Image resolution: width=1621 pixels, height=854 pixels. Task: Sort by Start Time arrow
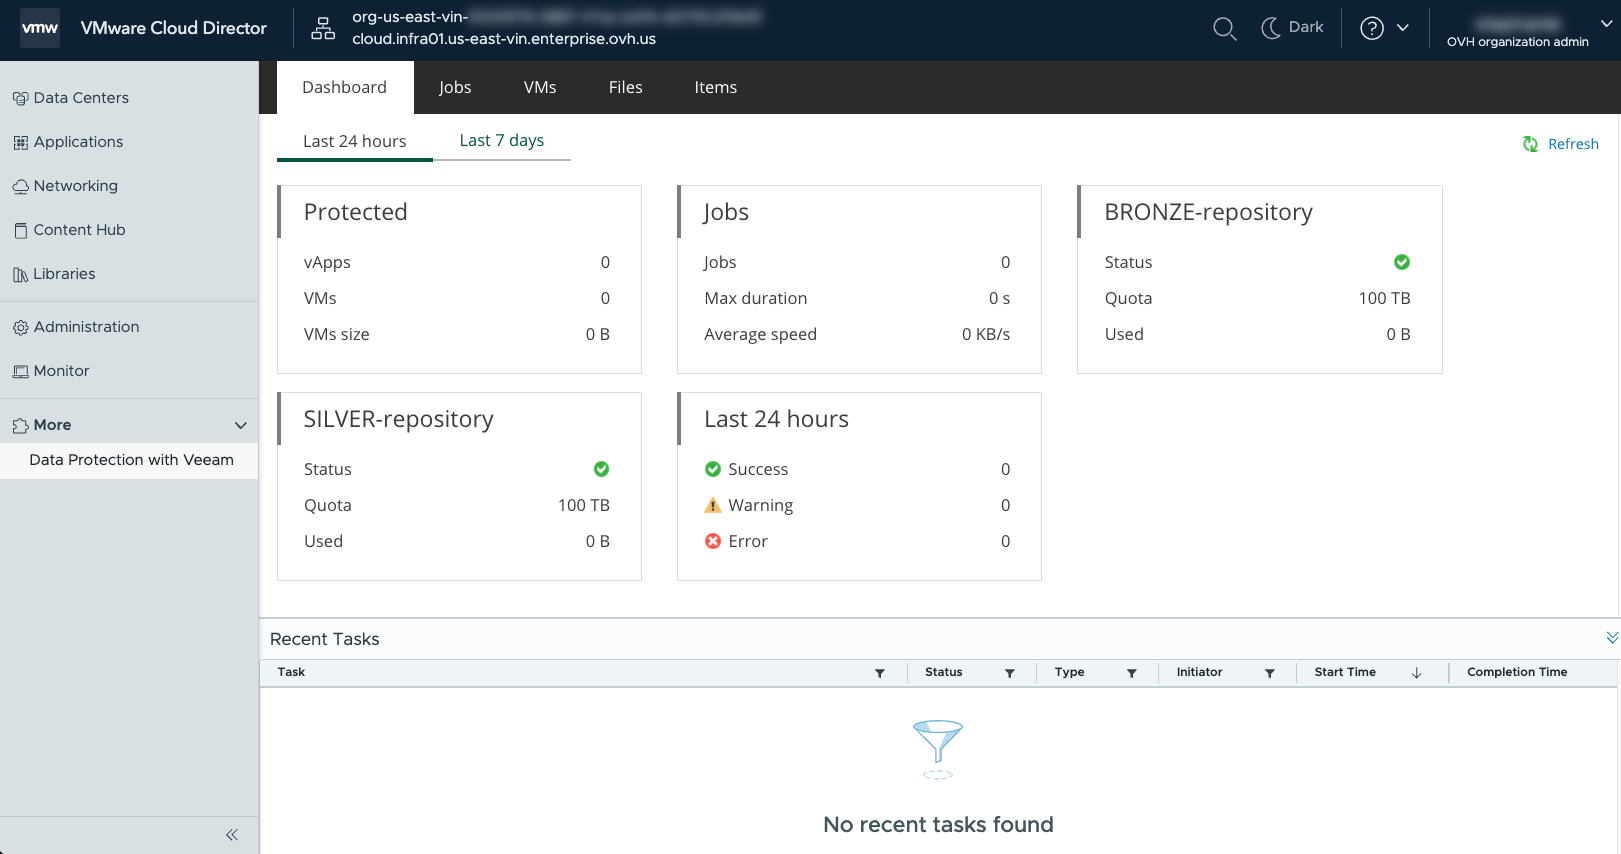[1417, 673]
